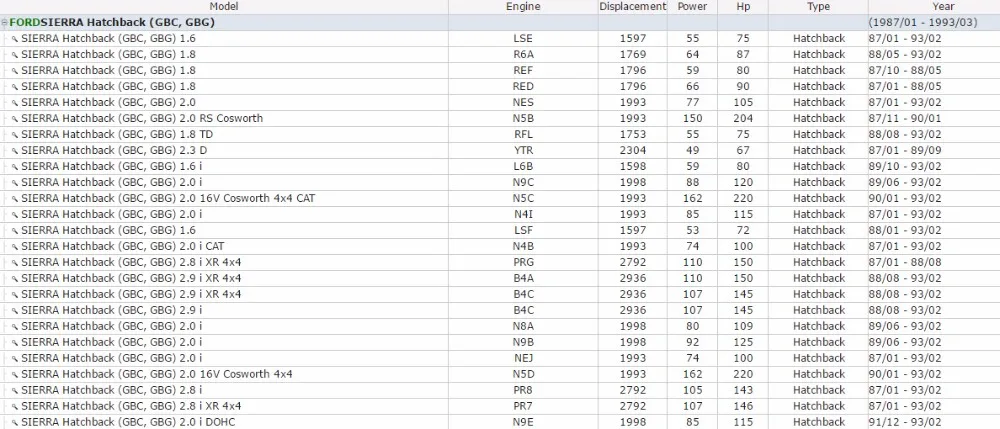Click the icon beside the REF engine row

pyautogui.click(x=15, y=71)
